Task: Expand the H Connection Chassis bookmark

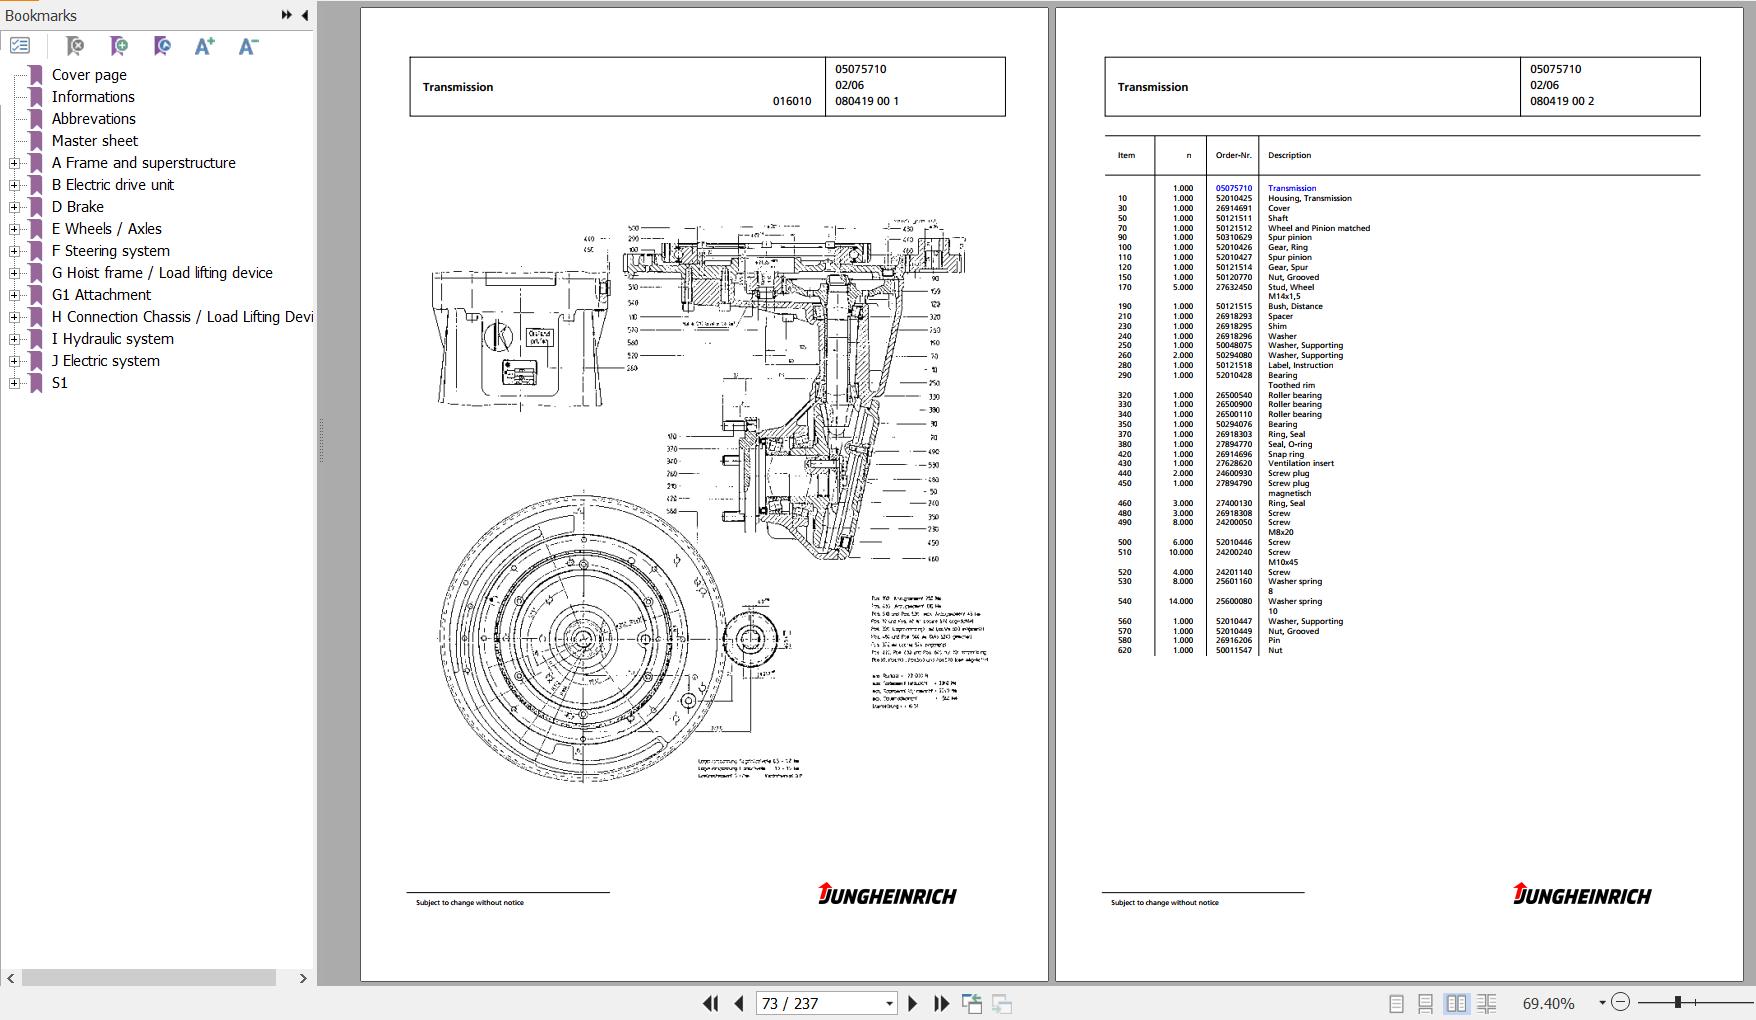Action: pyautogui.click(x=14, y=317)
